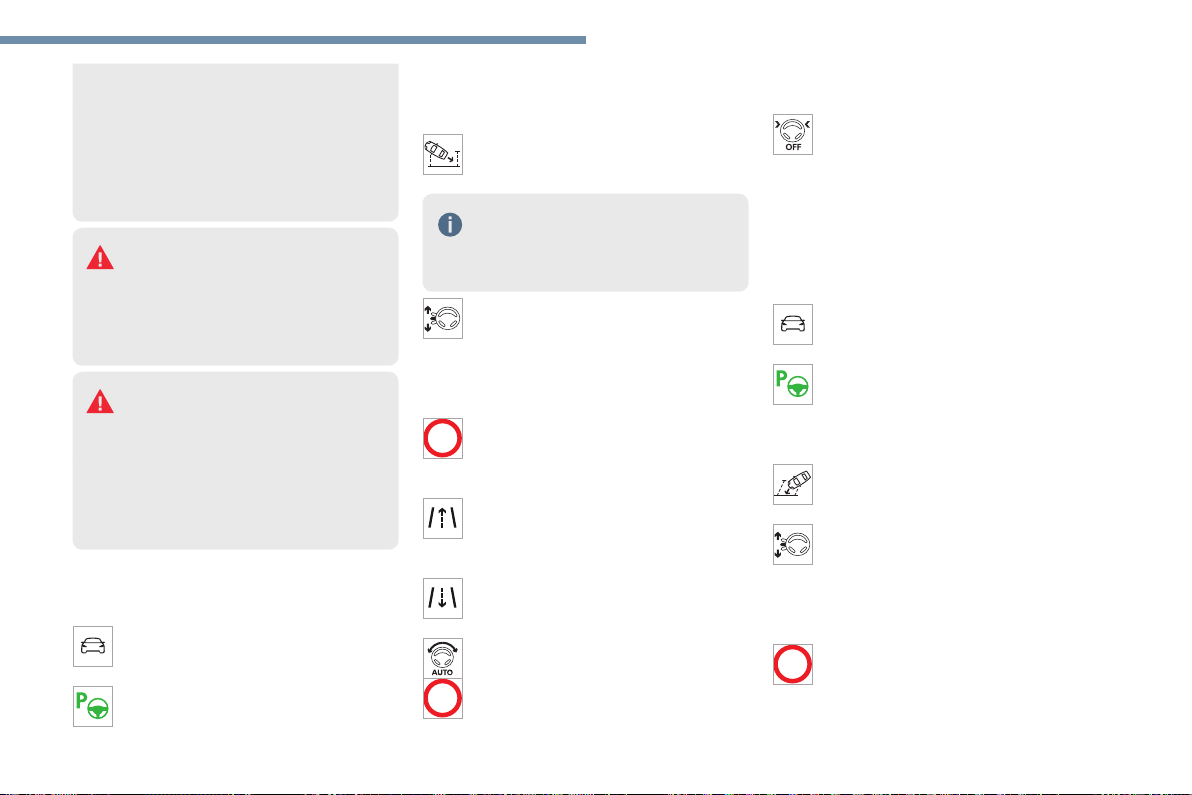Click the blank gray box above the warnings
This screenshot has width=1192, height=795.
[235, 140]
